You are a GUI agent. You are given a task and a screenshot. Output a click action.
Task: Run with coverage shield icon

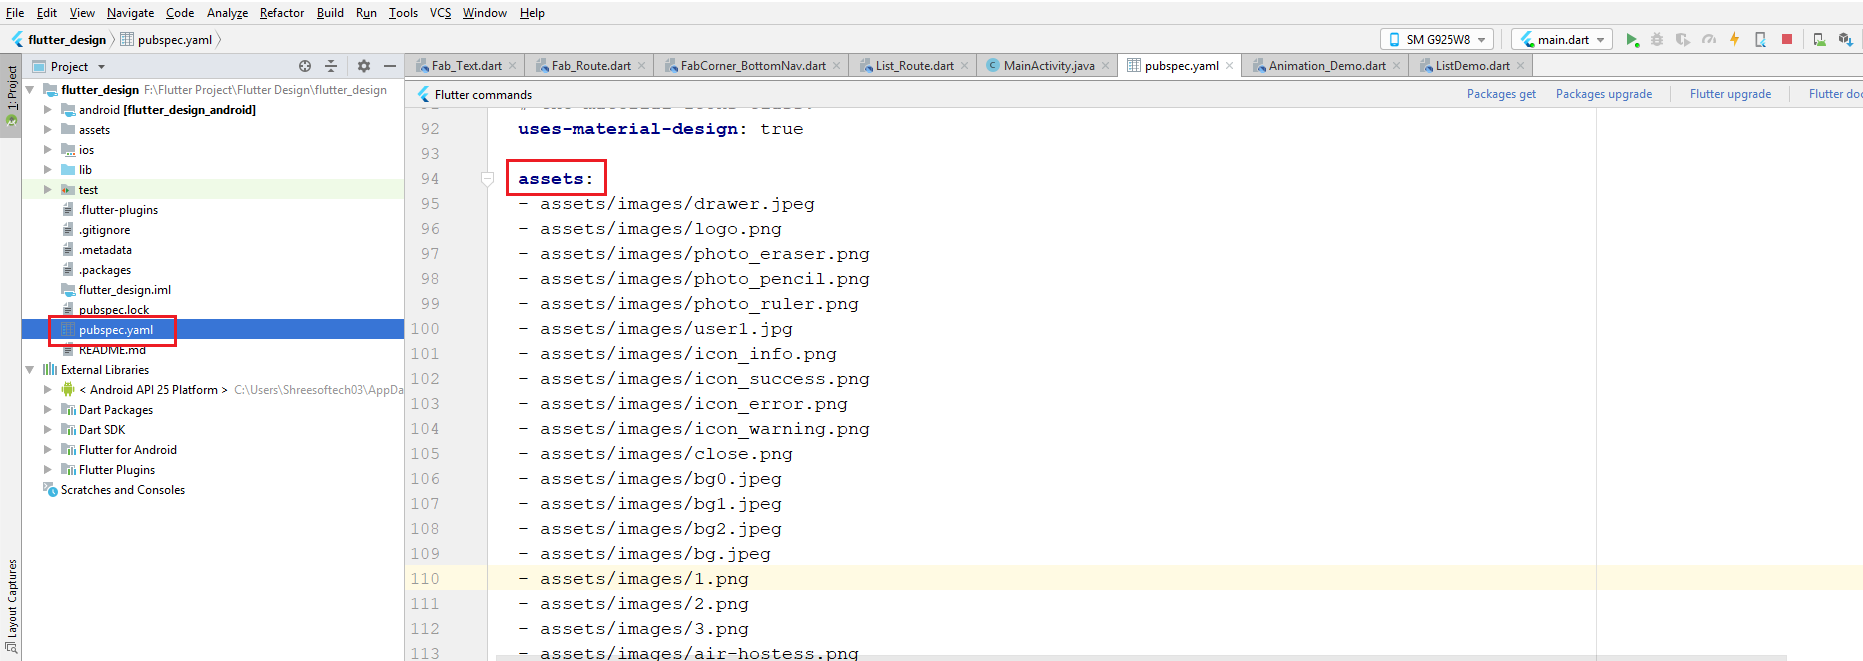point(1683,40)
